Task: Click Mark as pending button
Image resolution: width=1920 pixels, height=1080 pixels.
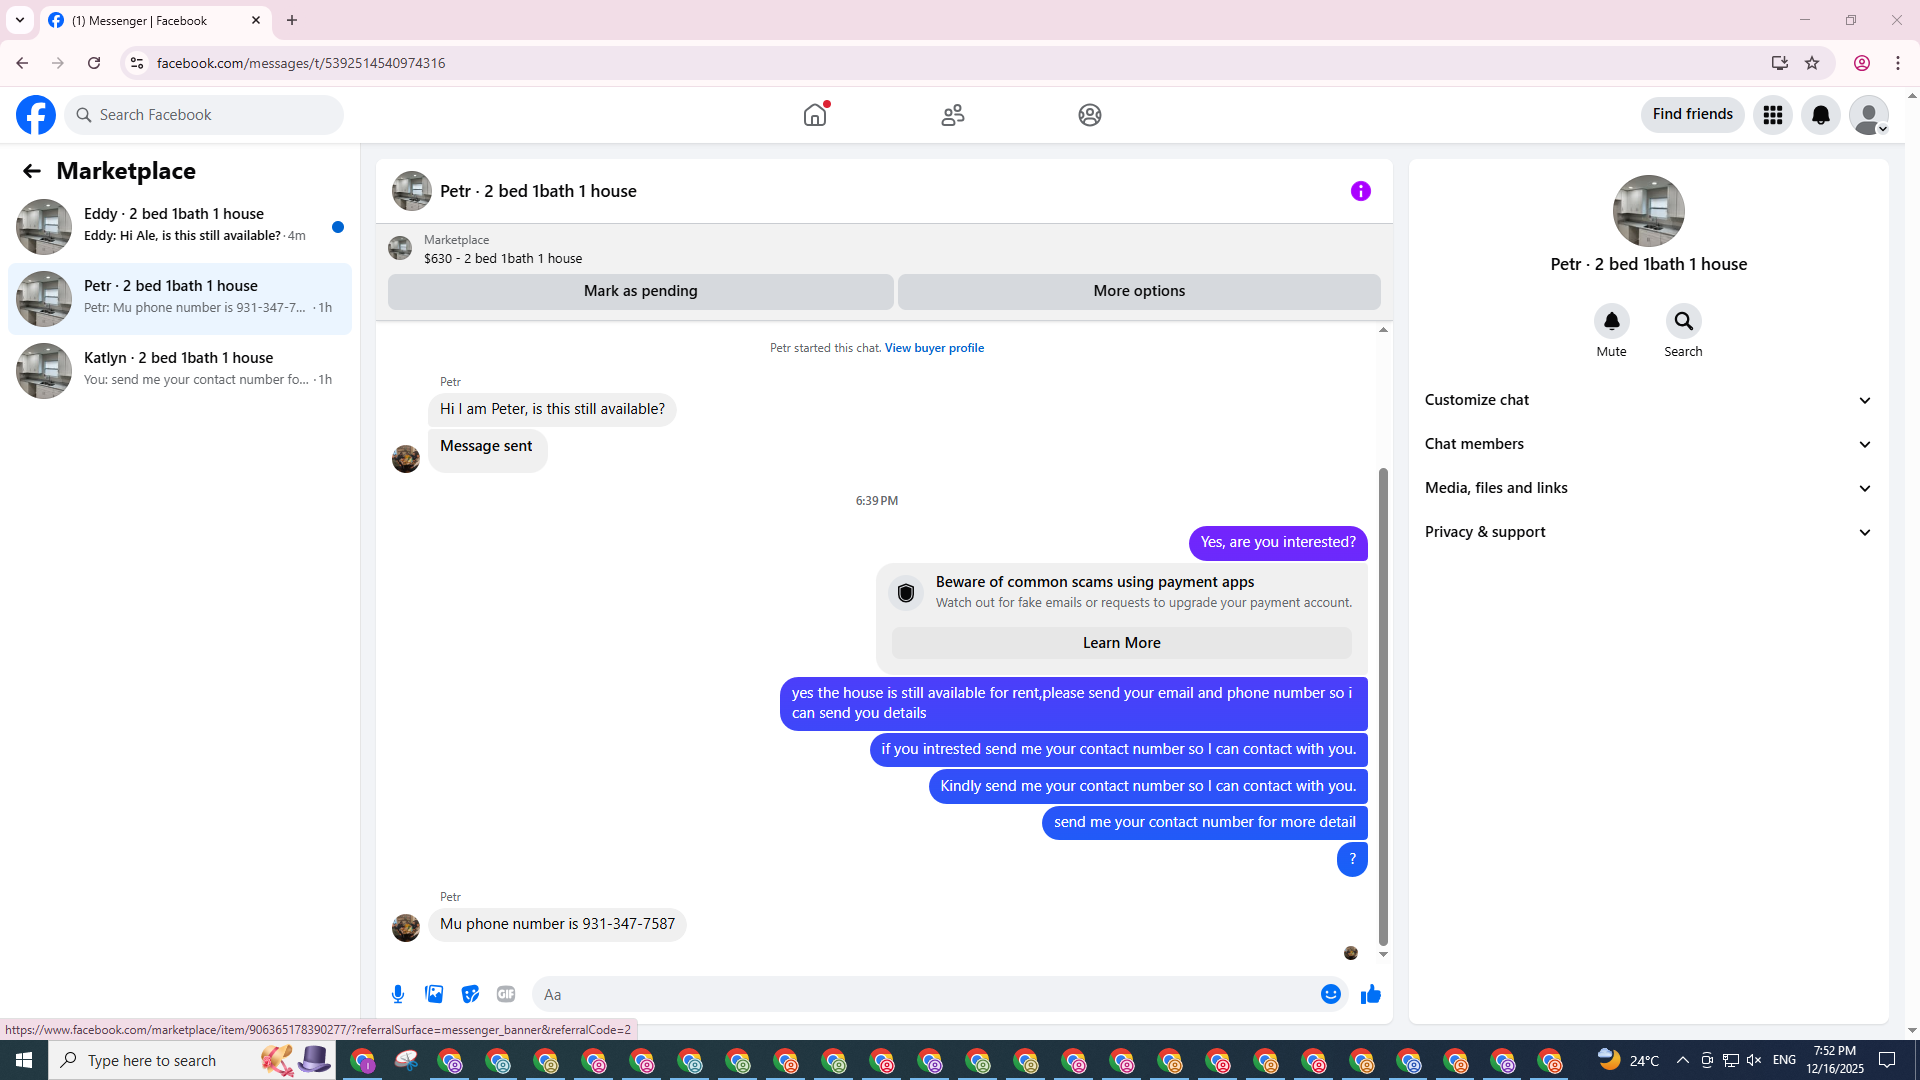Action: (640, 291)
